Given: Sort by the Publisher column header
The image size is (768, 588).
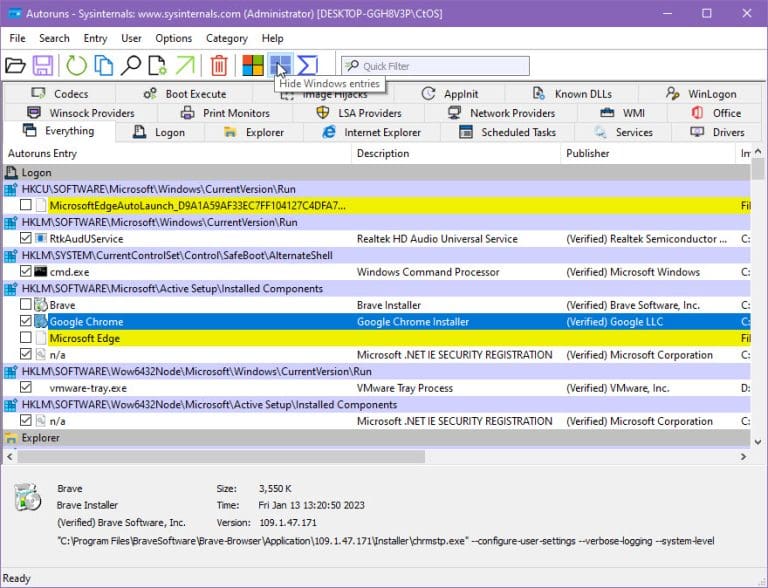Looking at the screenshot, I should 649,153.
